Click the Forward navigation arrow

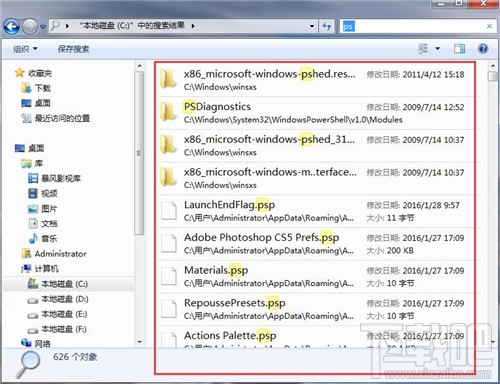(x=30, y=26)
